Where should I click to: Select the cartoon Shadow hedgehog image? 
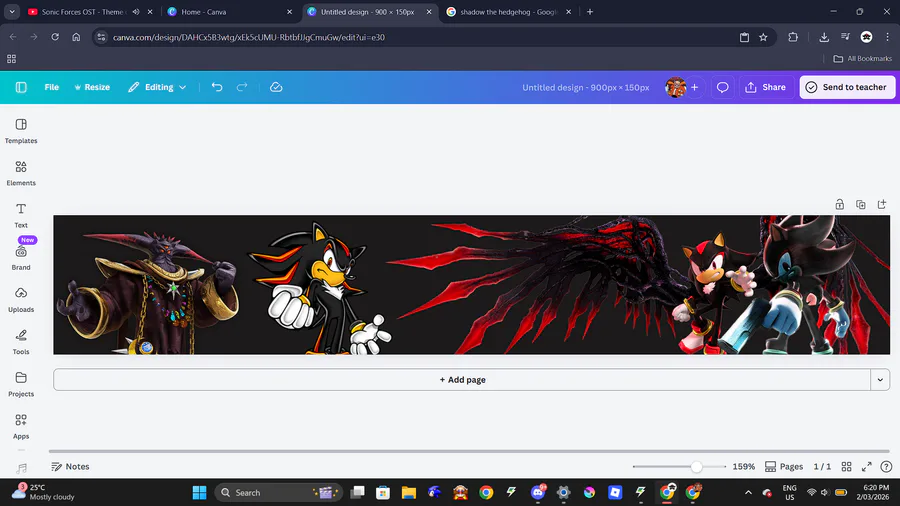[x=320, y=288]
